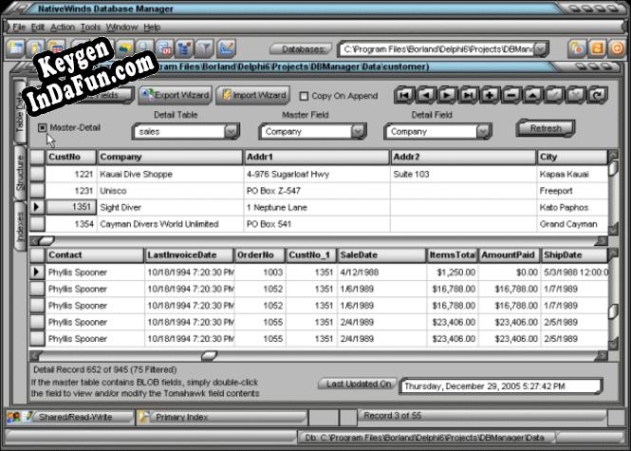Screen dimensions: 631x451
Task: Open the Databases path dropdown arrow
Action: coord(542,49)
